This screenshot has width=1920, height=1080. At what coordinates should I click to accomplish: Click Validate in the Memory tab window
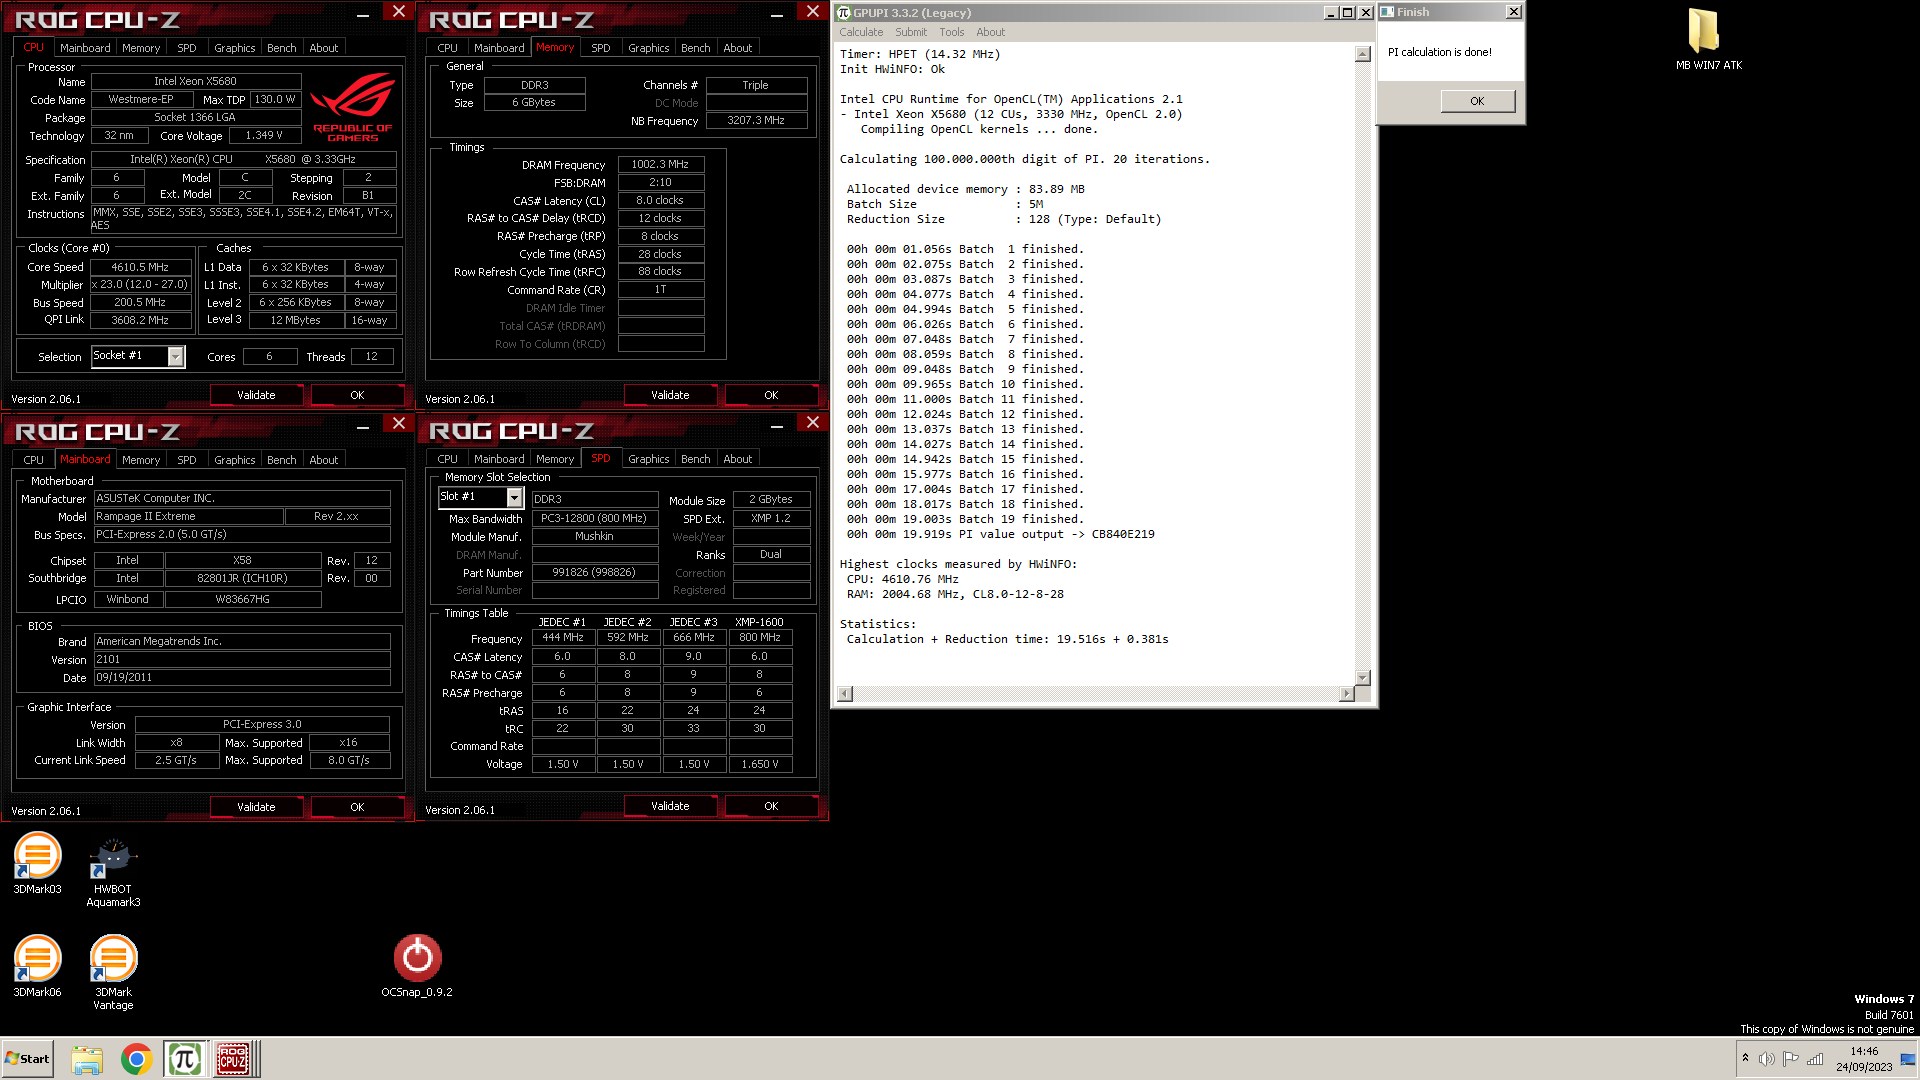pos(670,395)
